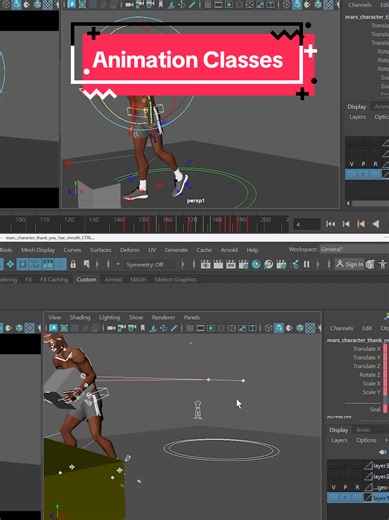The image size is (389, 520).
Task: Open render settings clapperboard with gear icon
Action: [244, 265]
